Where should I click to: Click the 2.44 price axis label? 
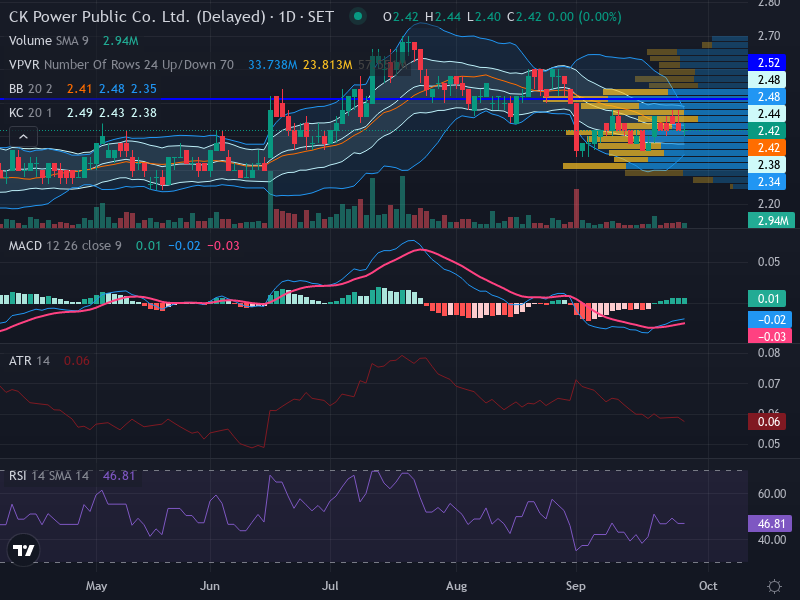pos(768,114)
